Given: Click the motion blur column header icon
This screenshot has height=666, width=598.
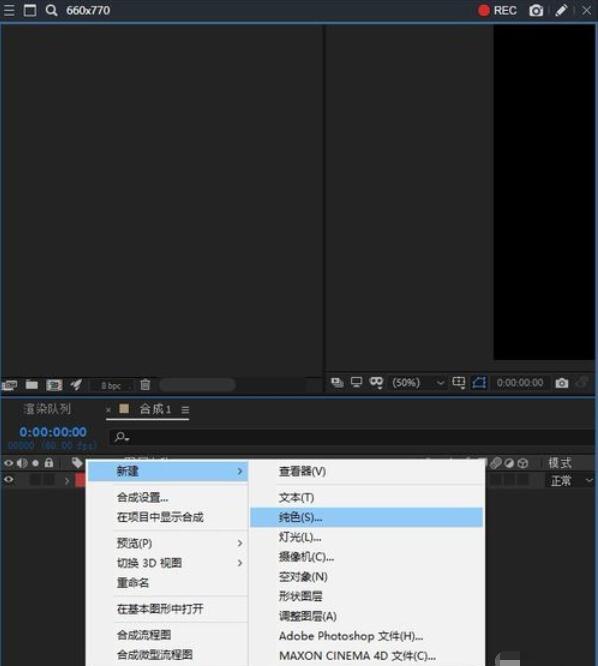Looking at the screenshot, I should tap(496, 463).
